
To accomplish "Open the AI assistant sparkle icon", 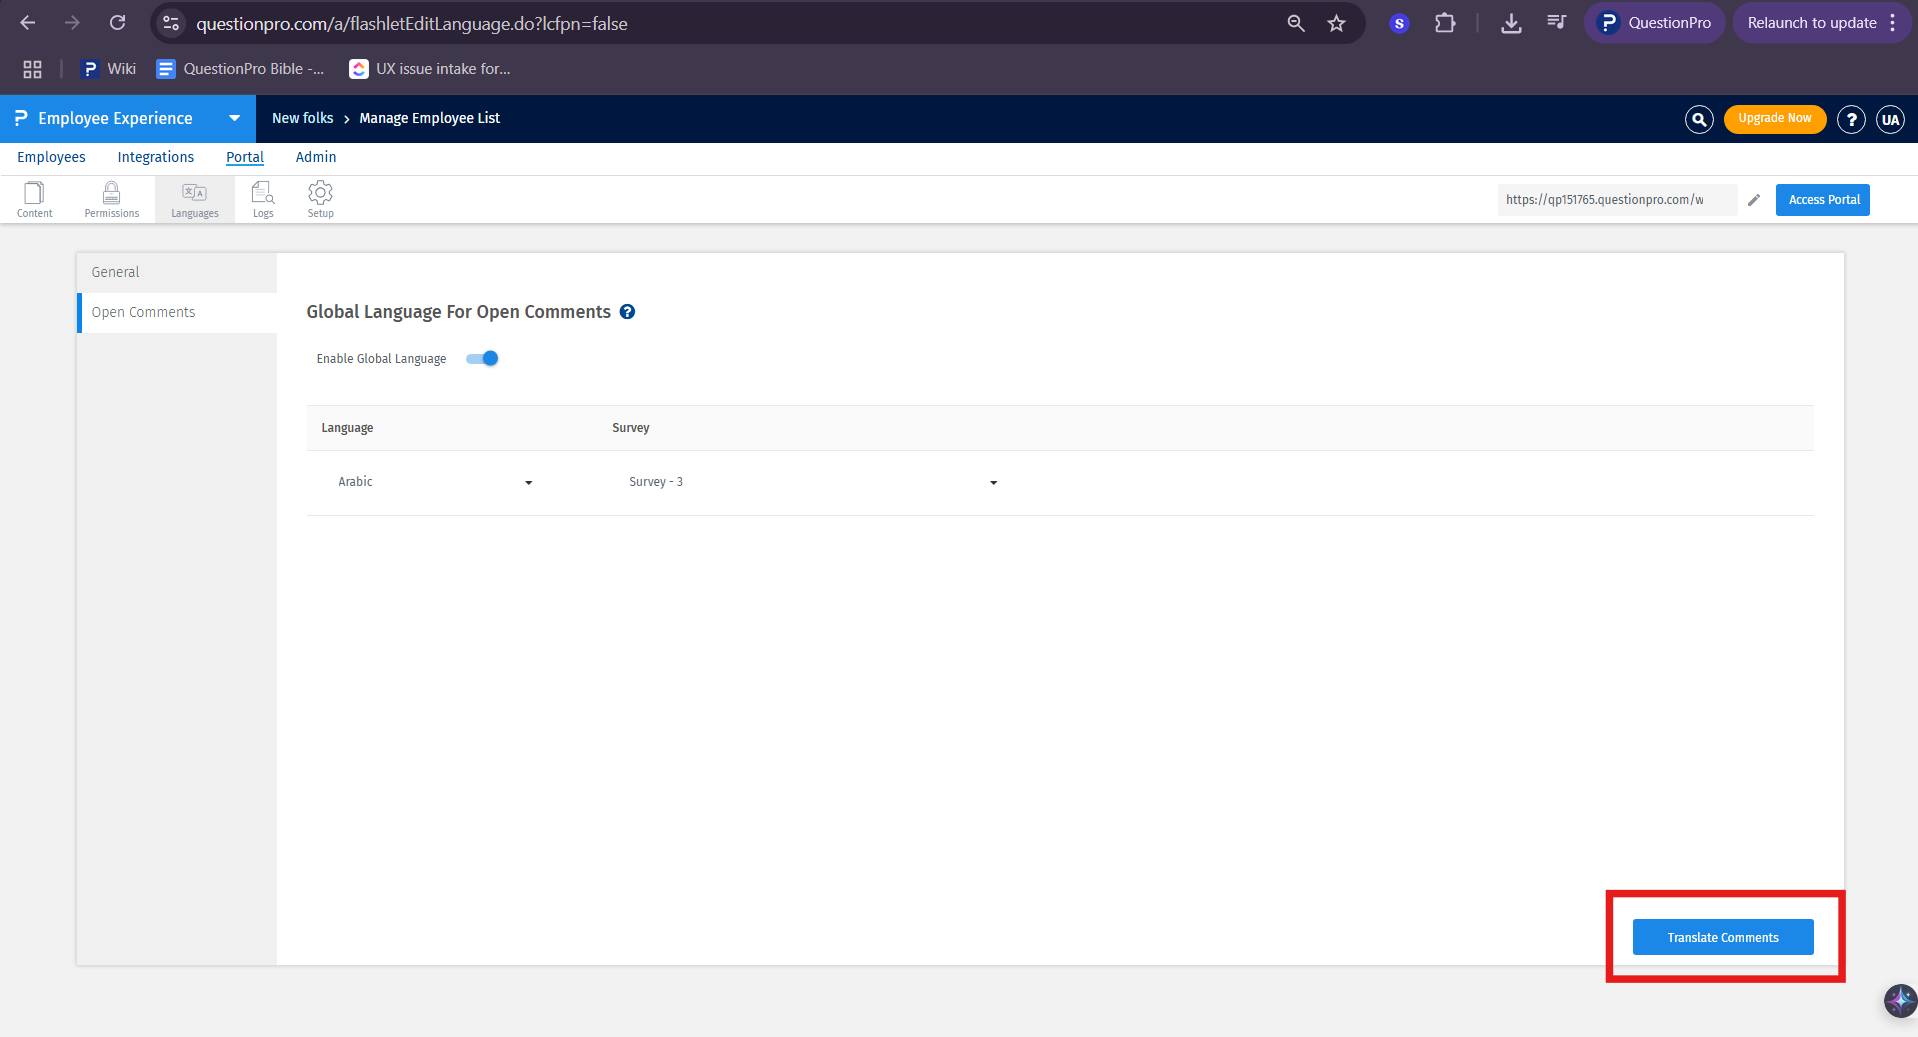I will click(x=1900, y=1000).
